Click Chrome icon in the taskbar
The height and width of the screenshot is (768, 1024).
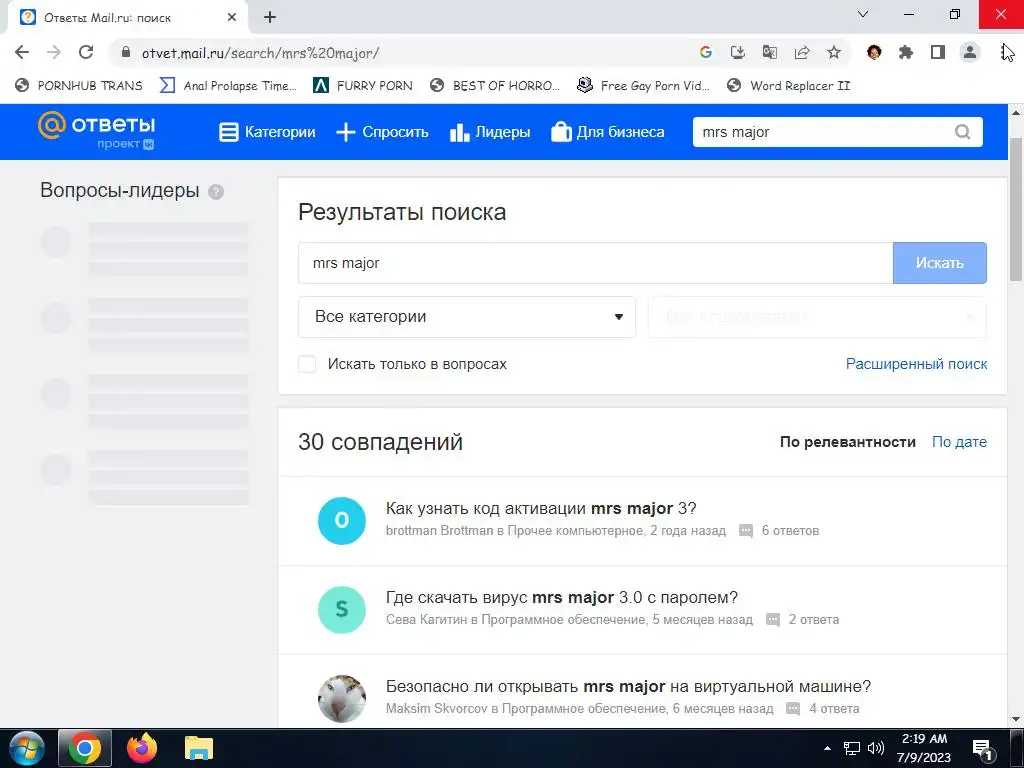(84, 748)
